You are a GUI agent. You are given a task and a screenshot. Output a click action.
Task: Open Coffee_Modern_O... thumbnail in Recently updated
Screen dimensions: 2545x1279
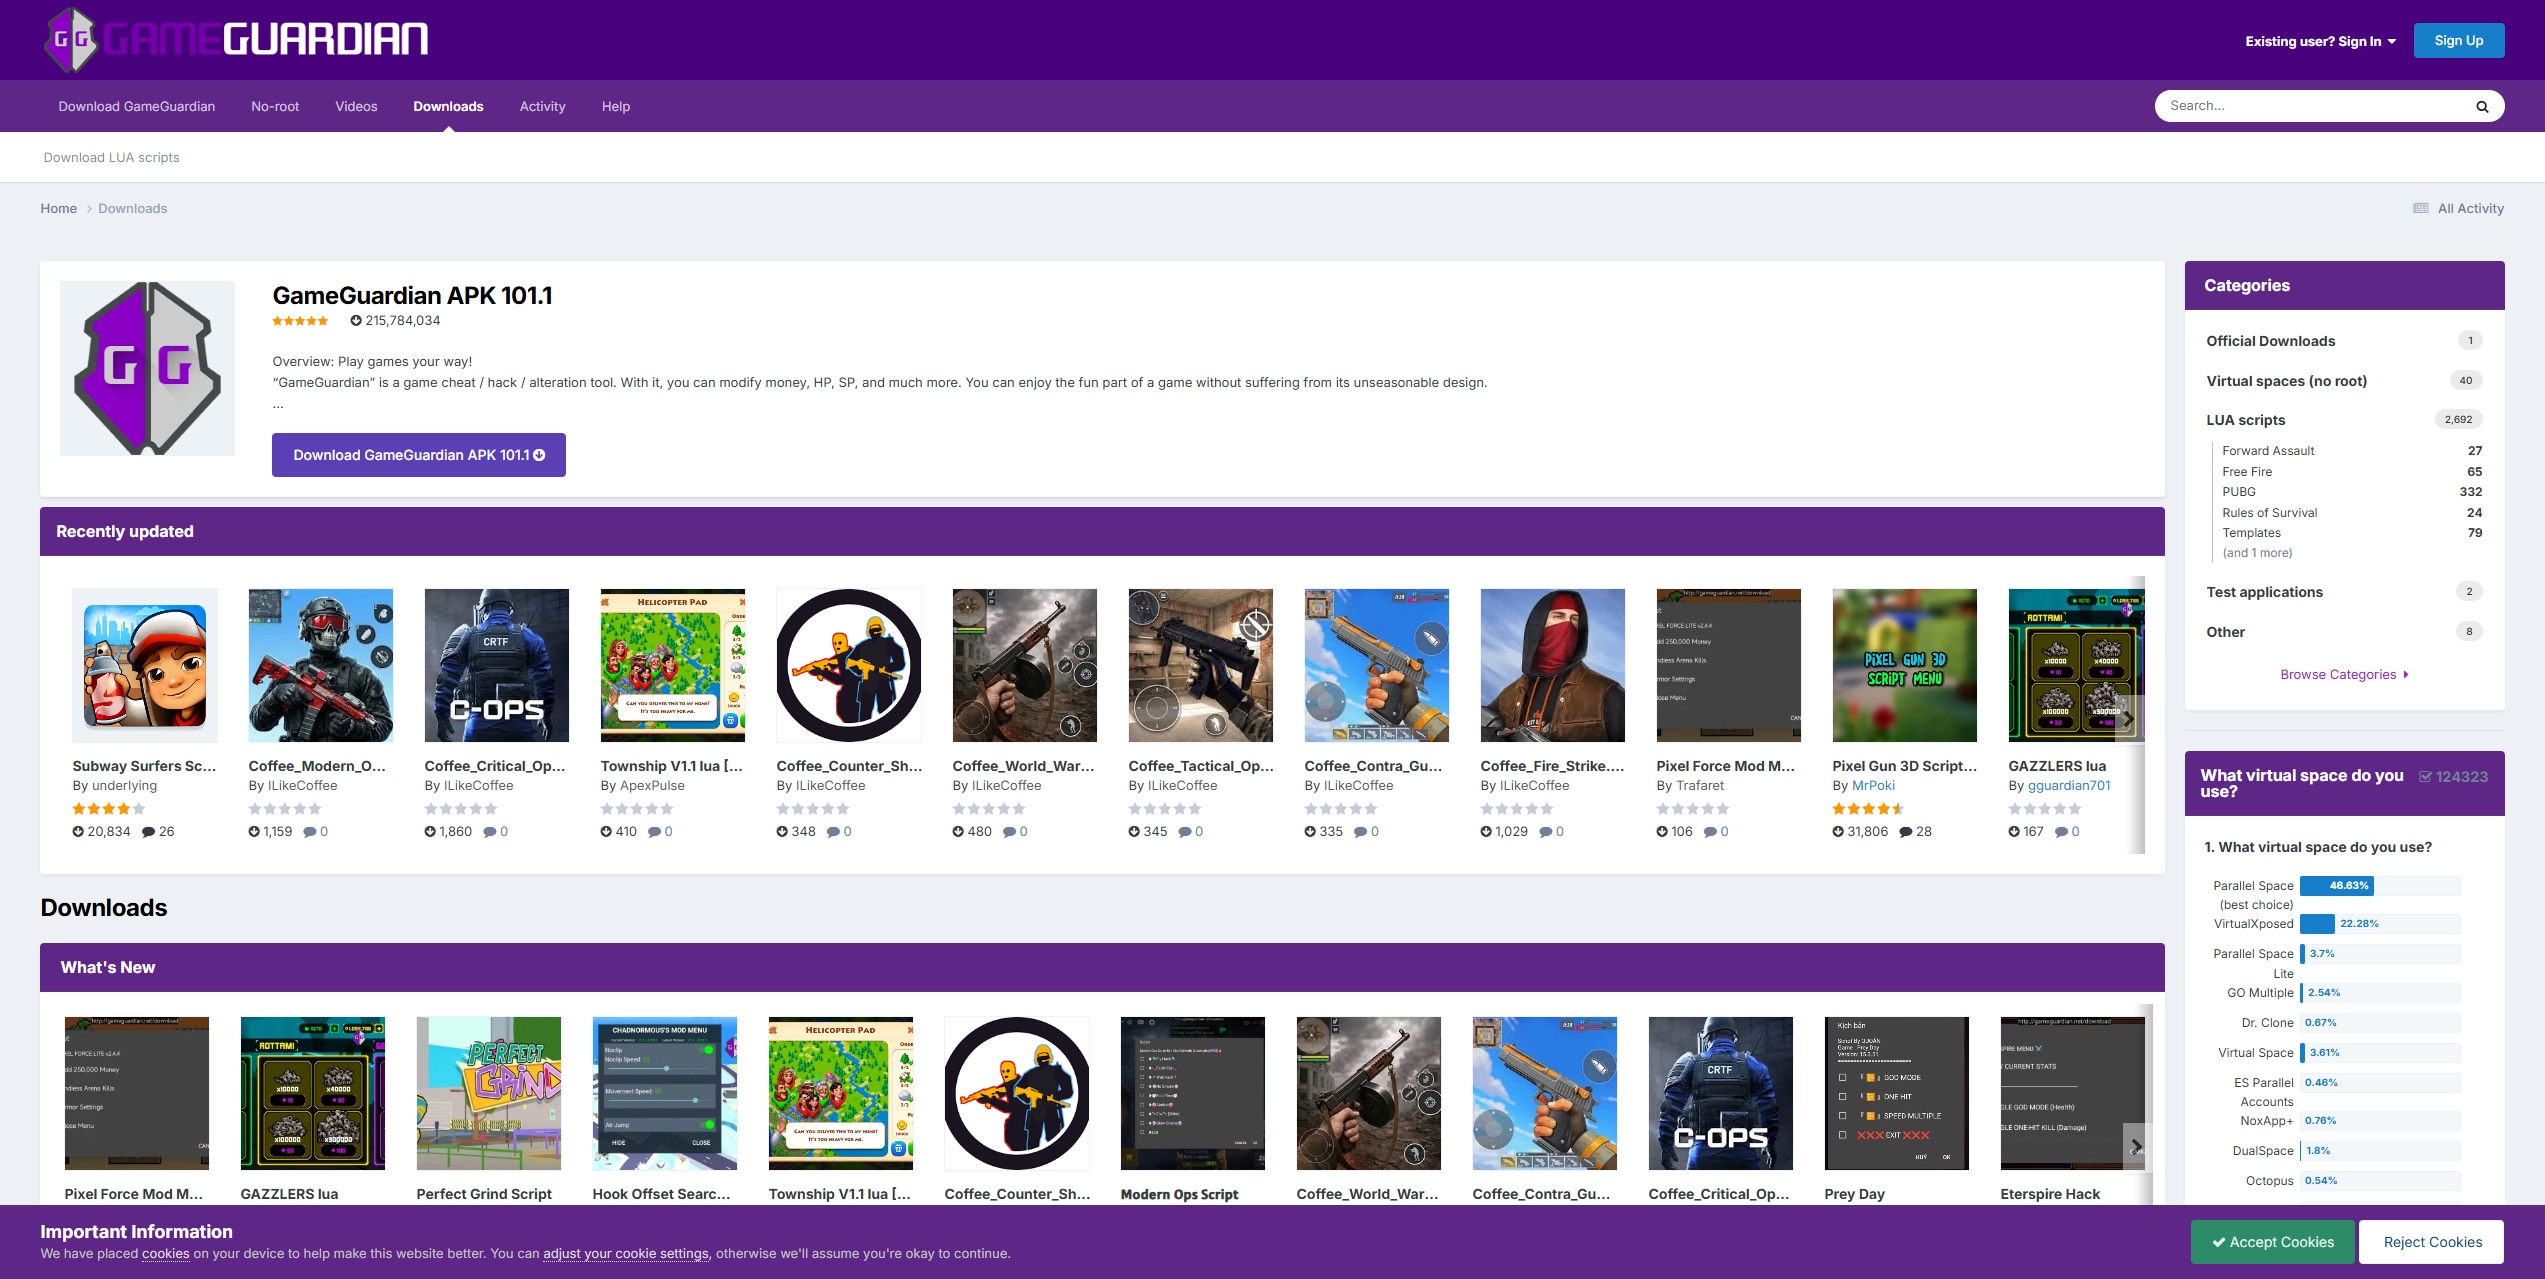321,665
